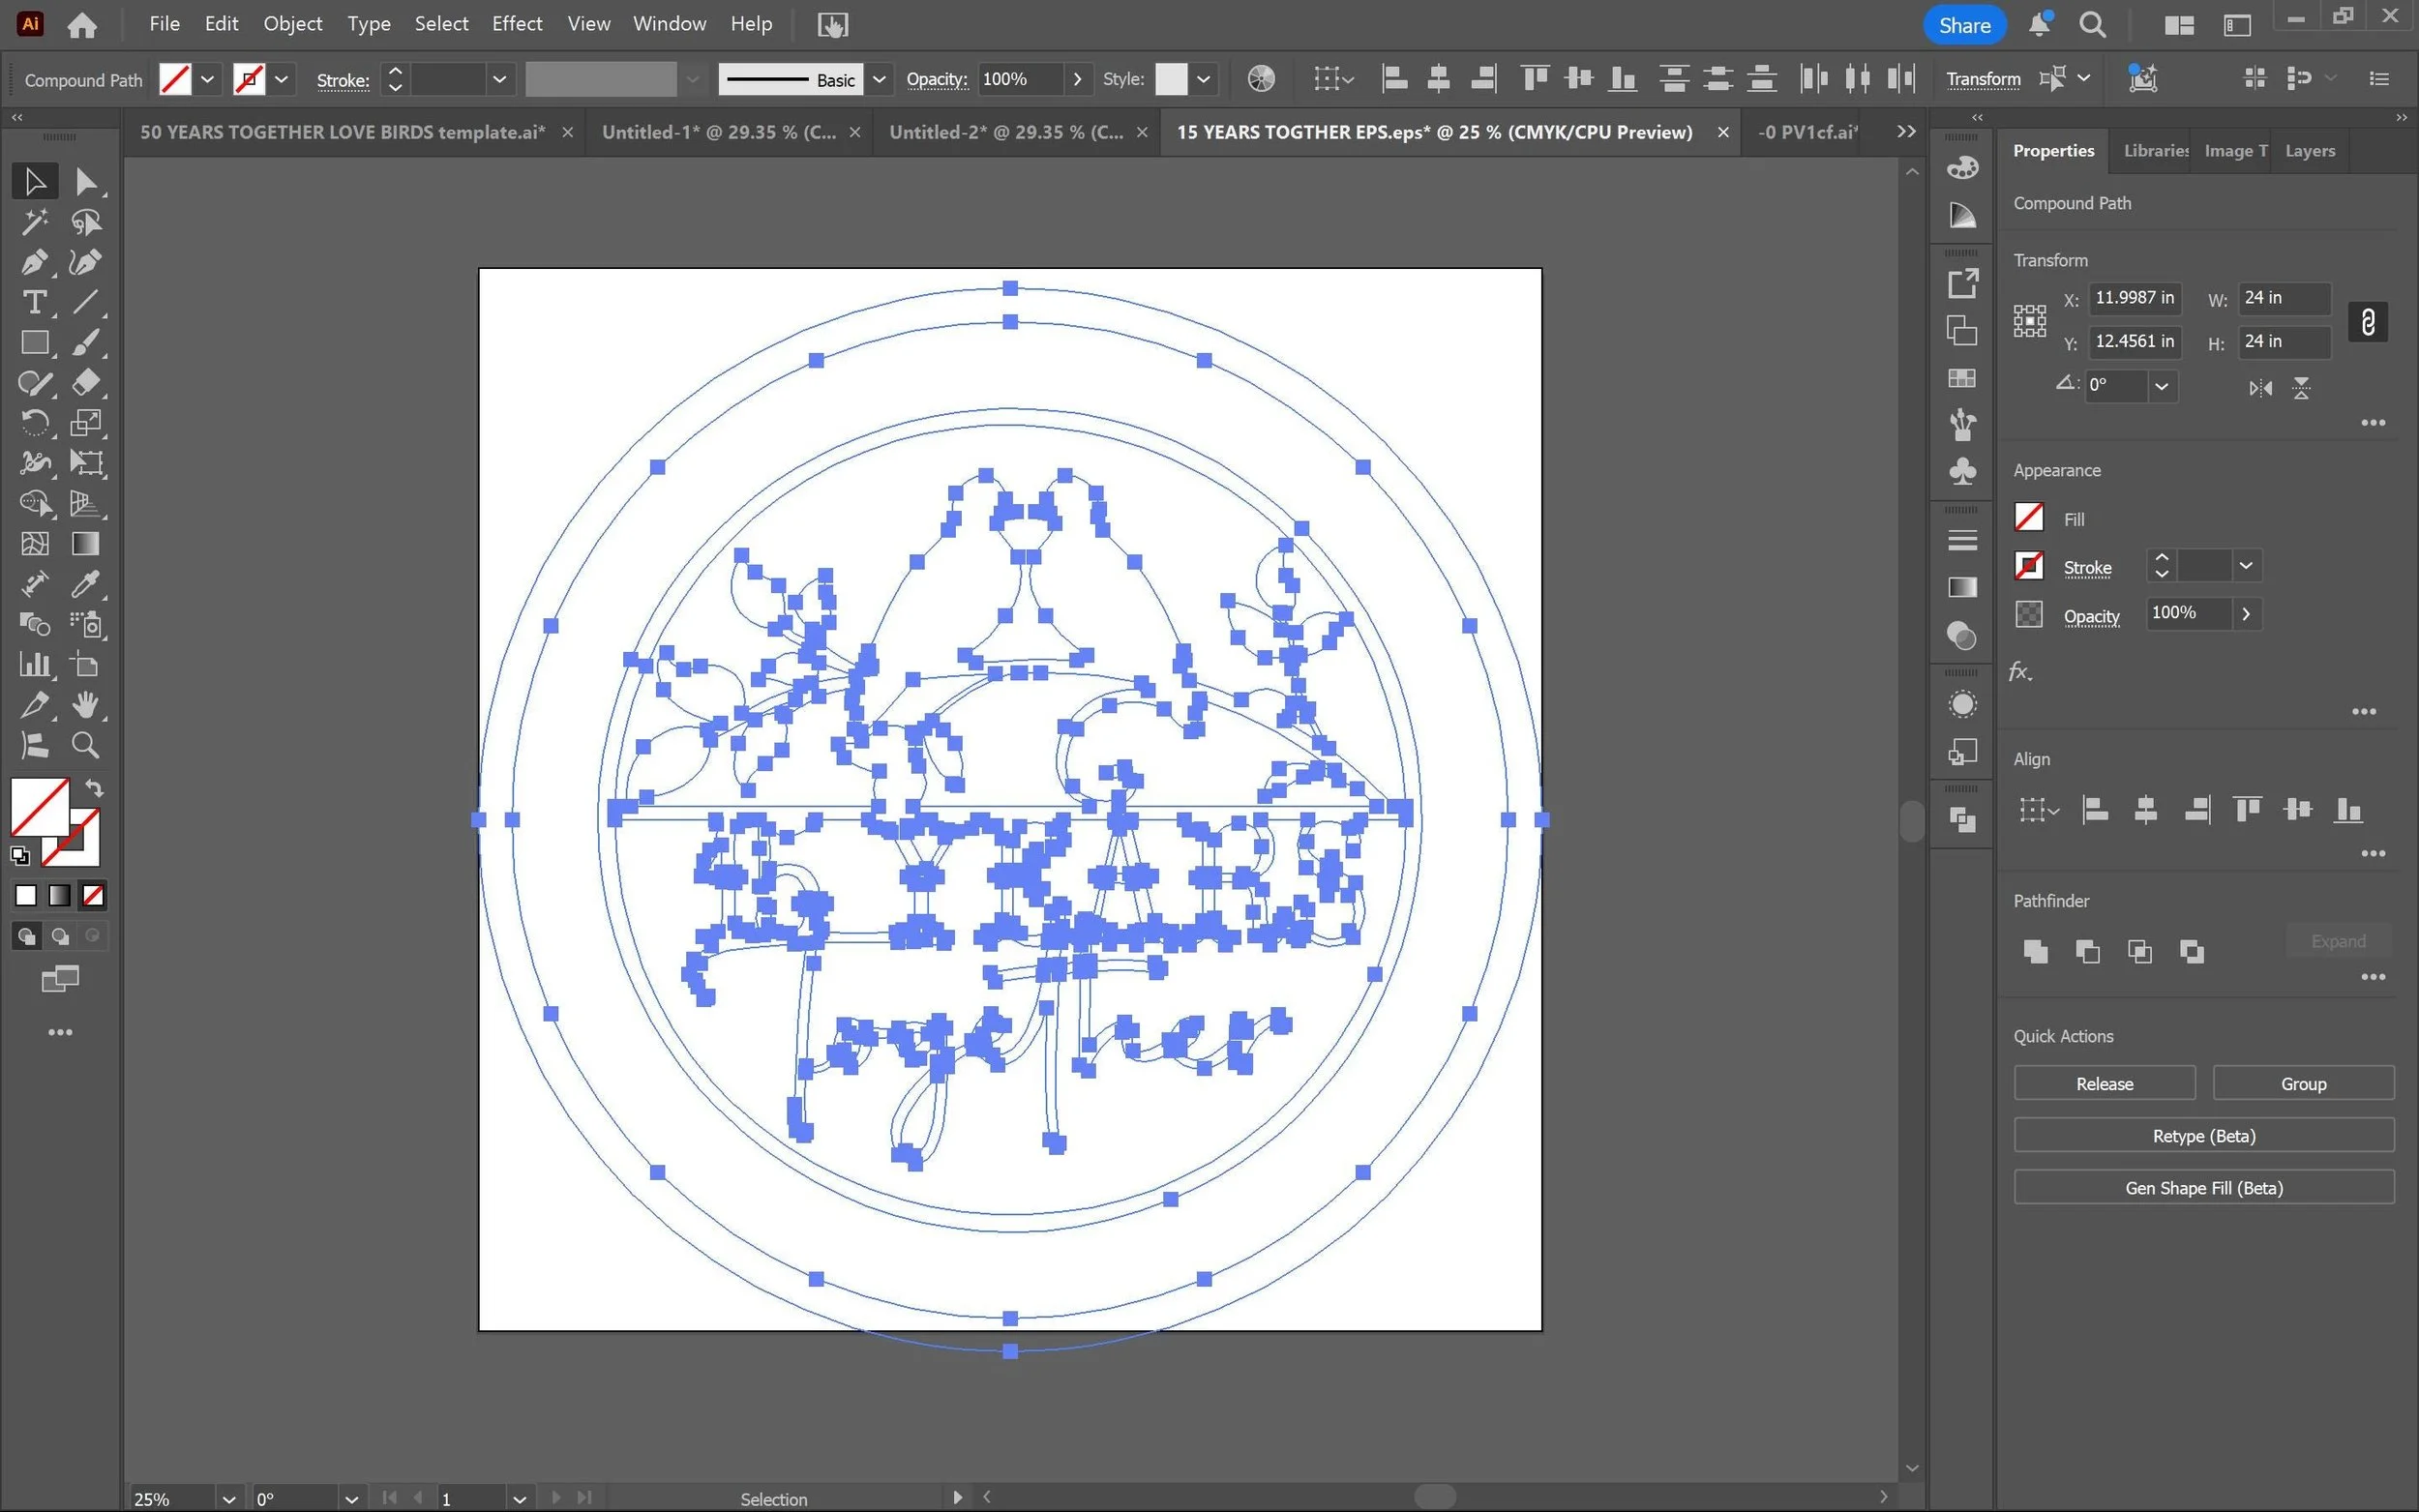Screen dimensions: 2419x1512
Task: Switch to the Layers panel tab
Action: coord(2309,151)
